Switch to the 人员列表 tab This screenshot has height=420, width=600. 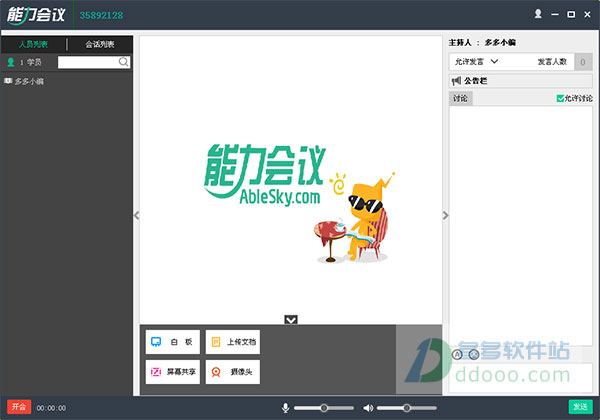click(x=34, y=44)
